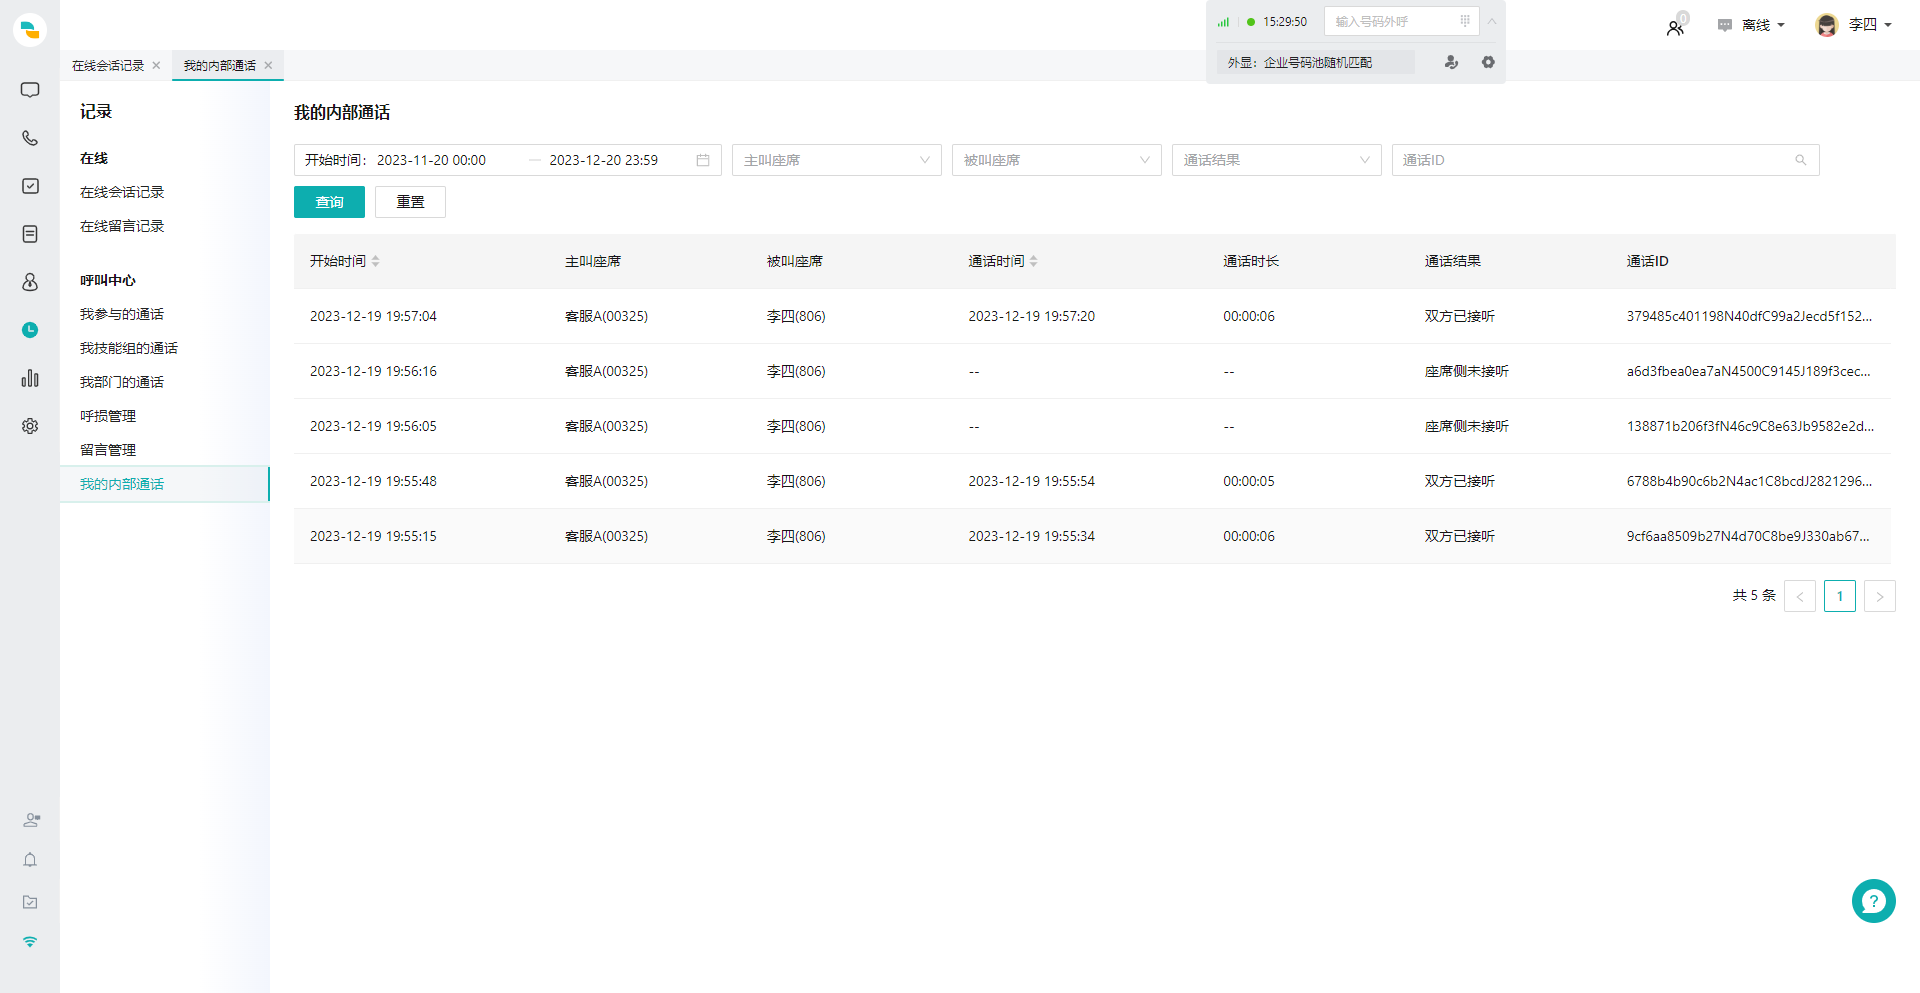Select 我的内部通话 in the sidebar menu

tap(165, 484)
